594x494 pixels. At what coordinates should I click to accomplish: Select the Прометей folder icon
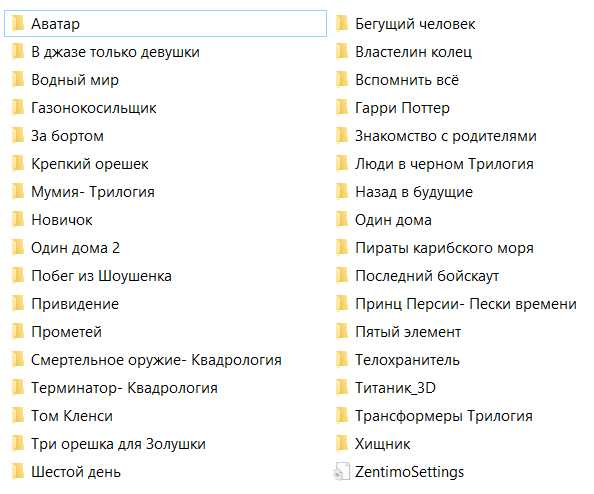pos(18,332)
